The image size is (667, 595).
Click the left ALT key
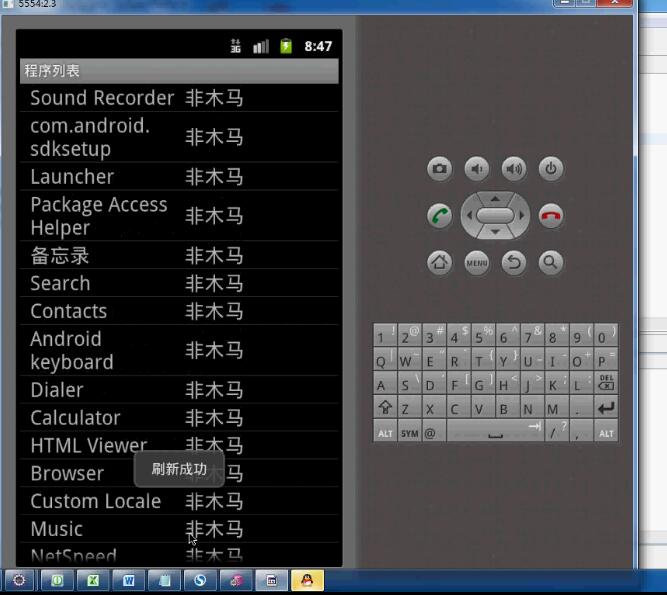[x=385, y=431]
